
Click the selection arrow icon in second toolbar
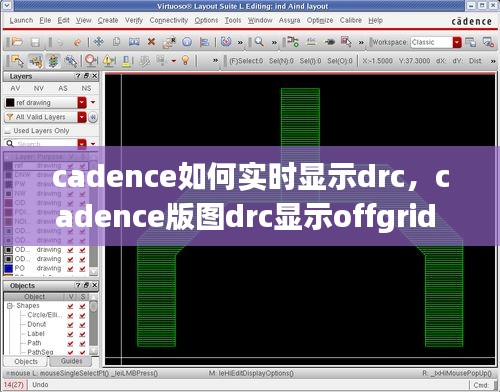(17, 61)
